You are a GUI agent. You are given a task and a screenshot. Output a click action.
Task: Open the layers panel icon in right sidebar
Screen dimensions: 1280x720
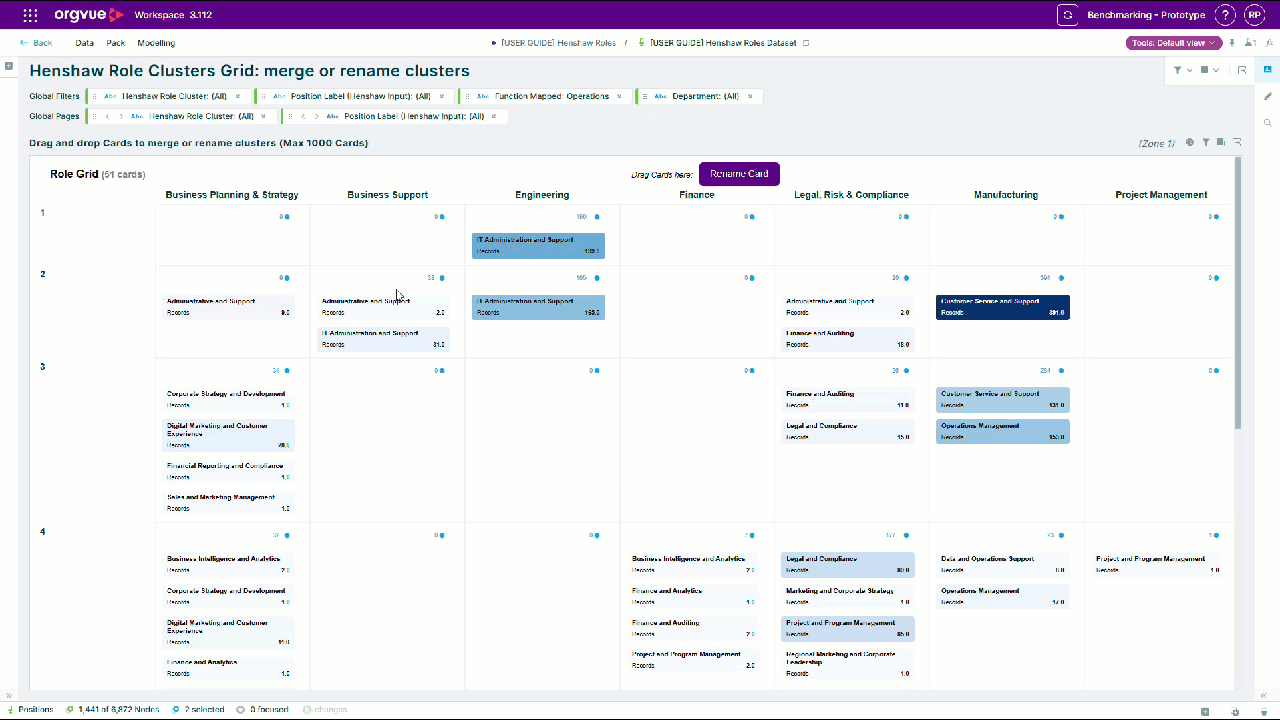coord(1268,70)
